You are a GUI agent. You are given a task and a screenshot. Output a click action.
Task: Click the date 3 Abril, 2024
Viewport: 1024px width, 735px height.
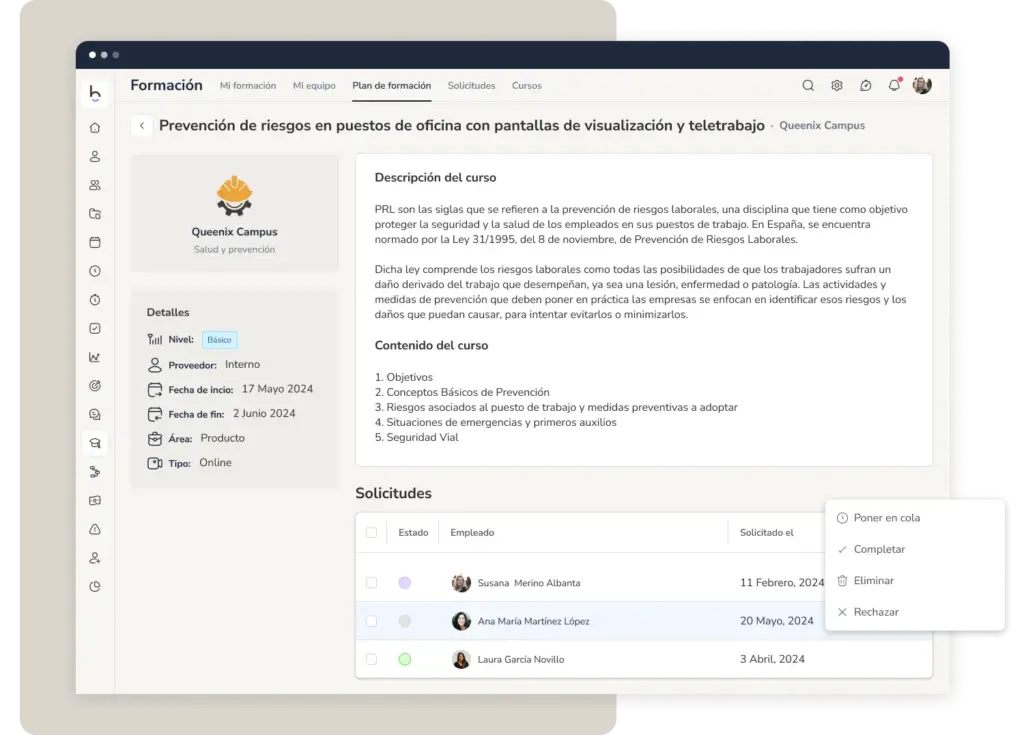[x=772, y=659]
